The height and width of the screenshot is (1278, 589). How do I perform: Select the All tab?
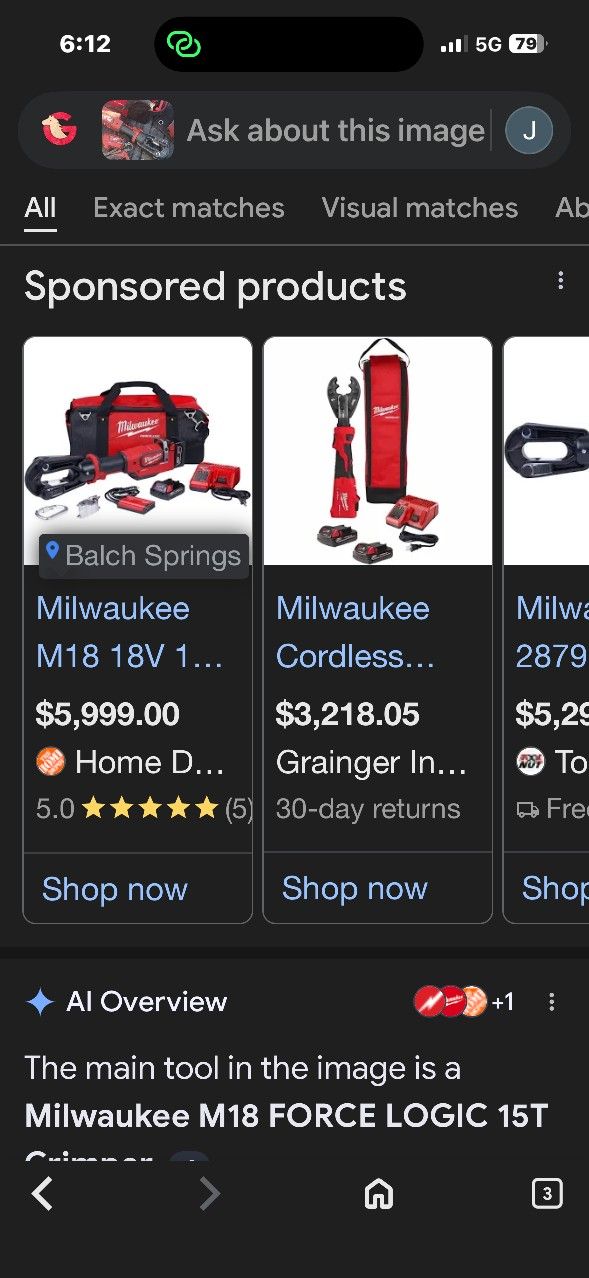click(x=40, y=208)
